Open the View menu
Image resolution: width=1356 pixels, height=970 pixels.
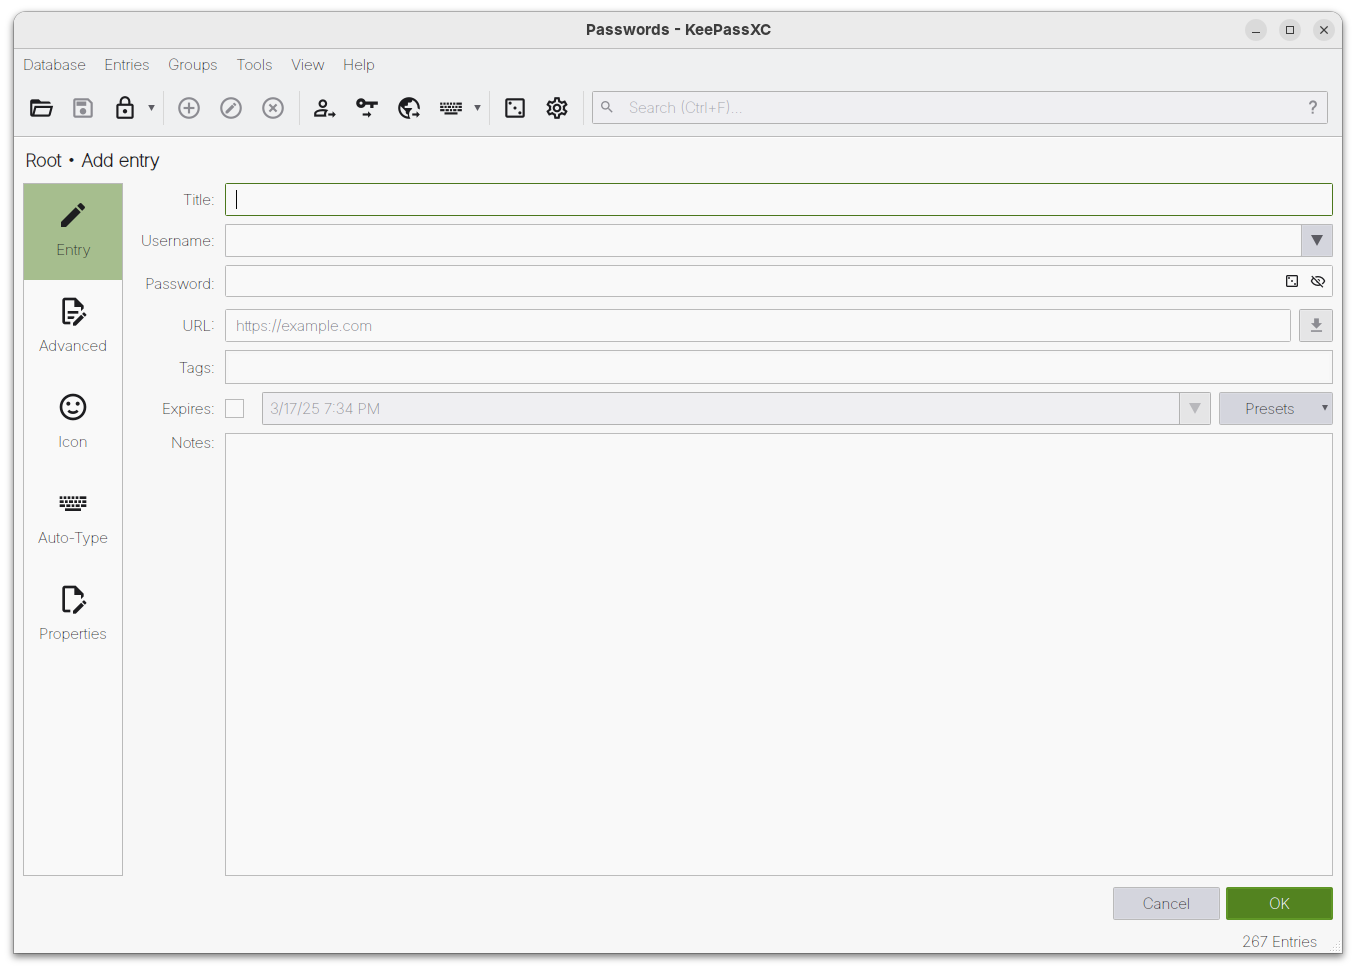(308, 65)
